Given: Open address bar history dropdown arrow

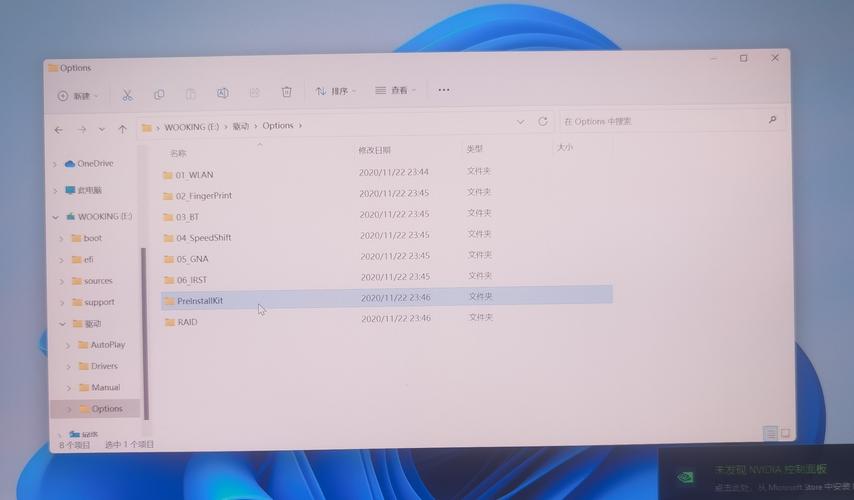Looking at the screenshot, I should 521,122.
